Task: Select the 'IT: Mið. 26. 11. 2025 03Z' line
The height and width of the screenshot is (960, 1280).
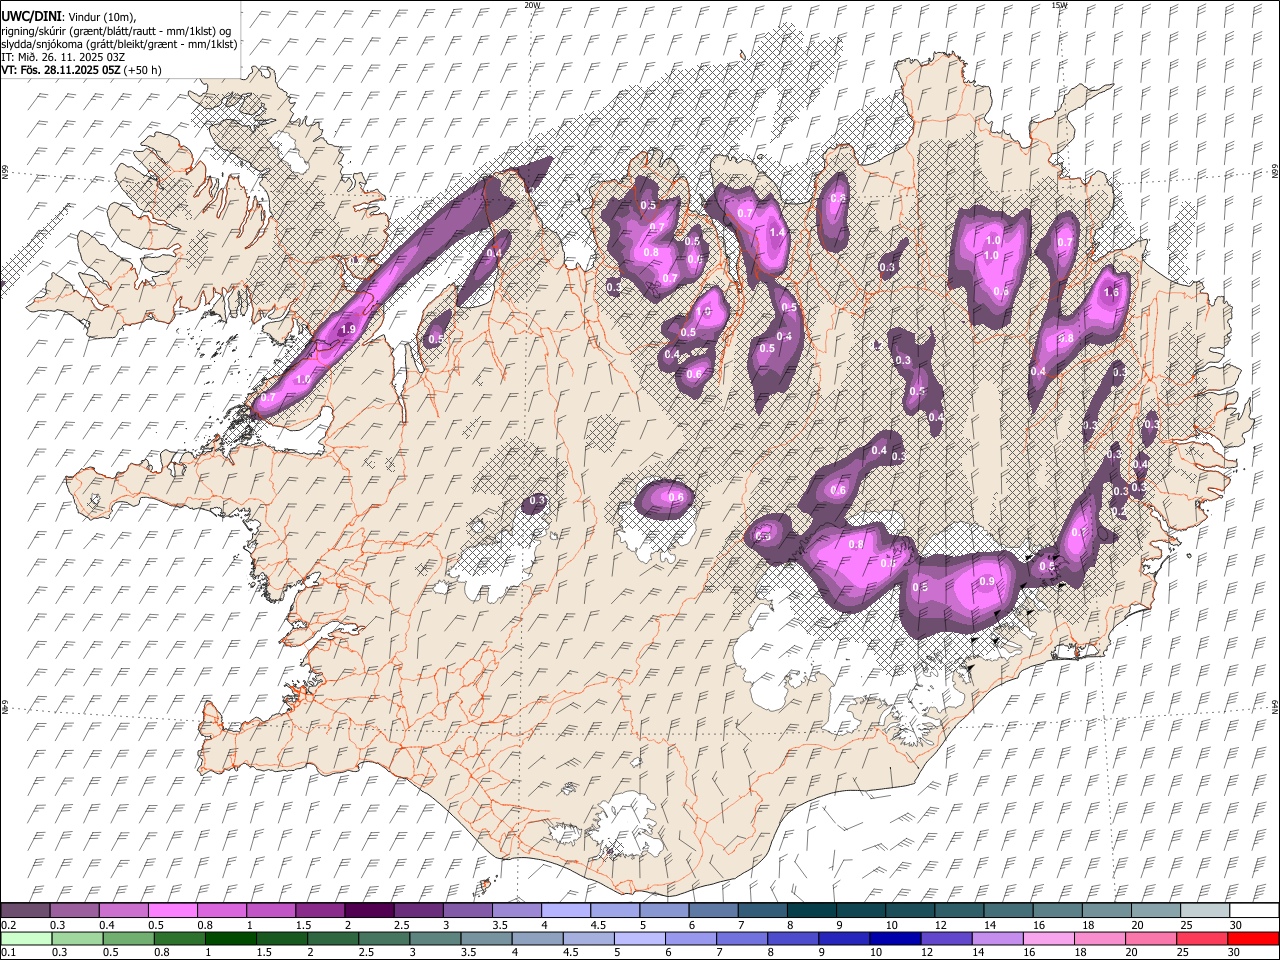Action: (x=63, y=57)
